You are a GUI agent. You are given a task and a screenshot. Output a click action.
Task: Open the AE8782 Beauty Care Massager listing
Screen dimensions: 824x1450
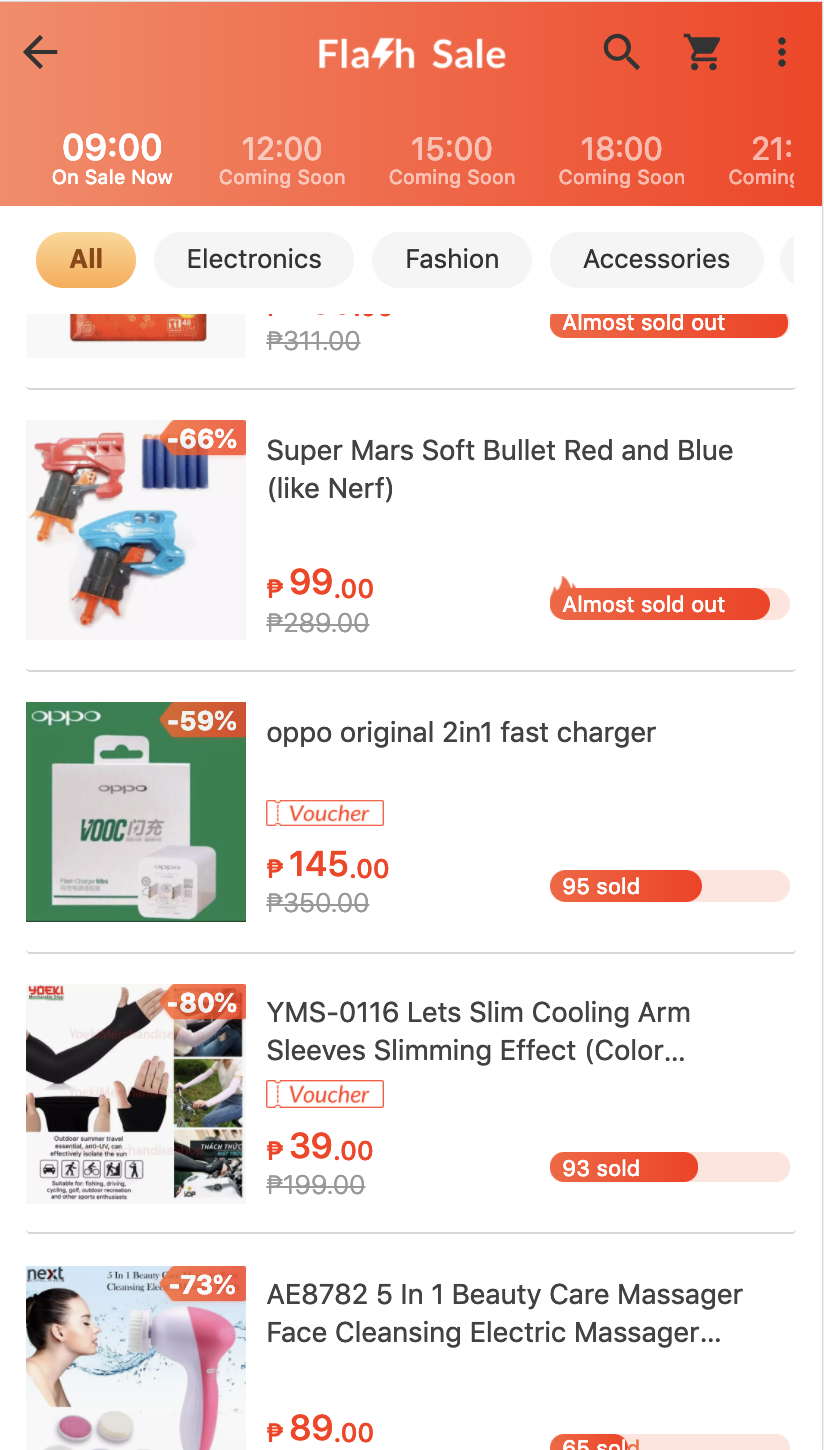504,1313
